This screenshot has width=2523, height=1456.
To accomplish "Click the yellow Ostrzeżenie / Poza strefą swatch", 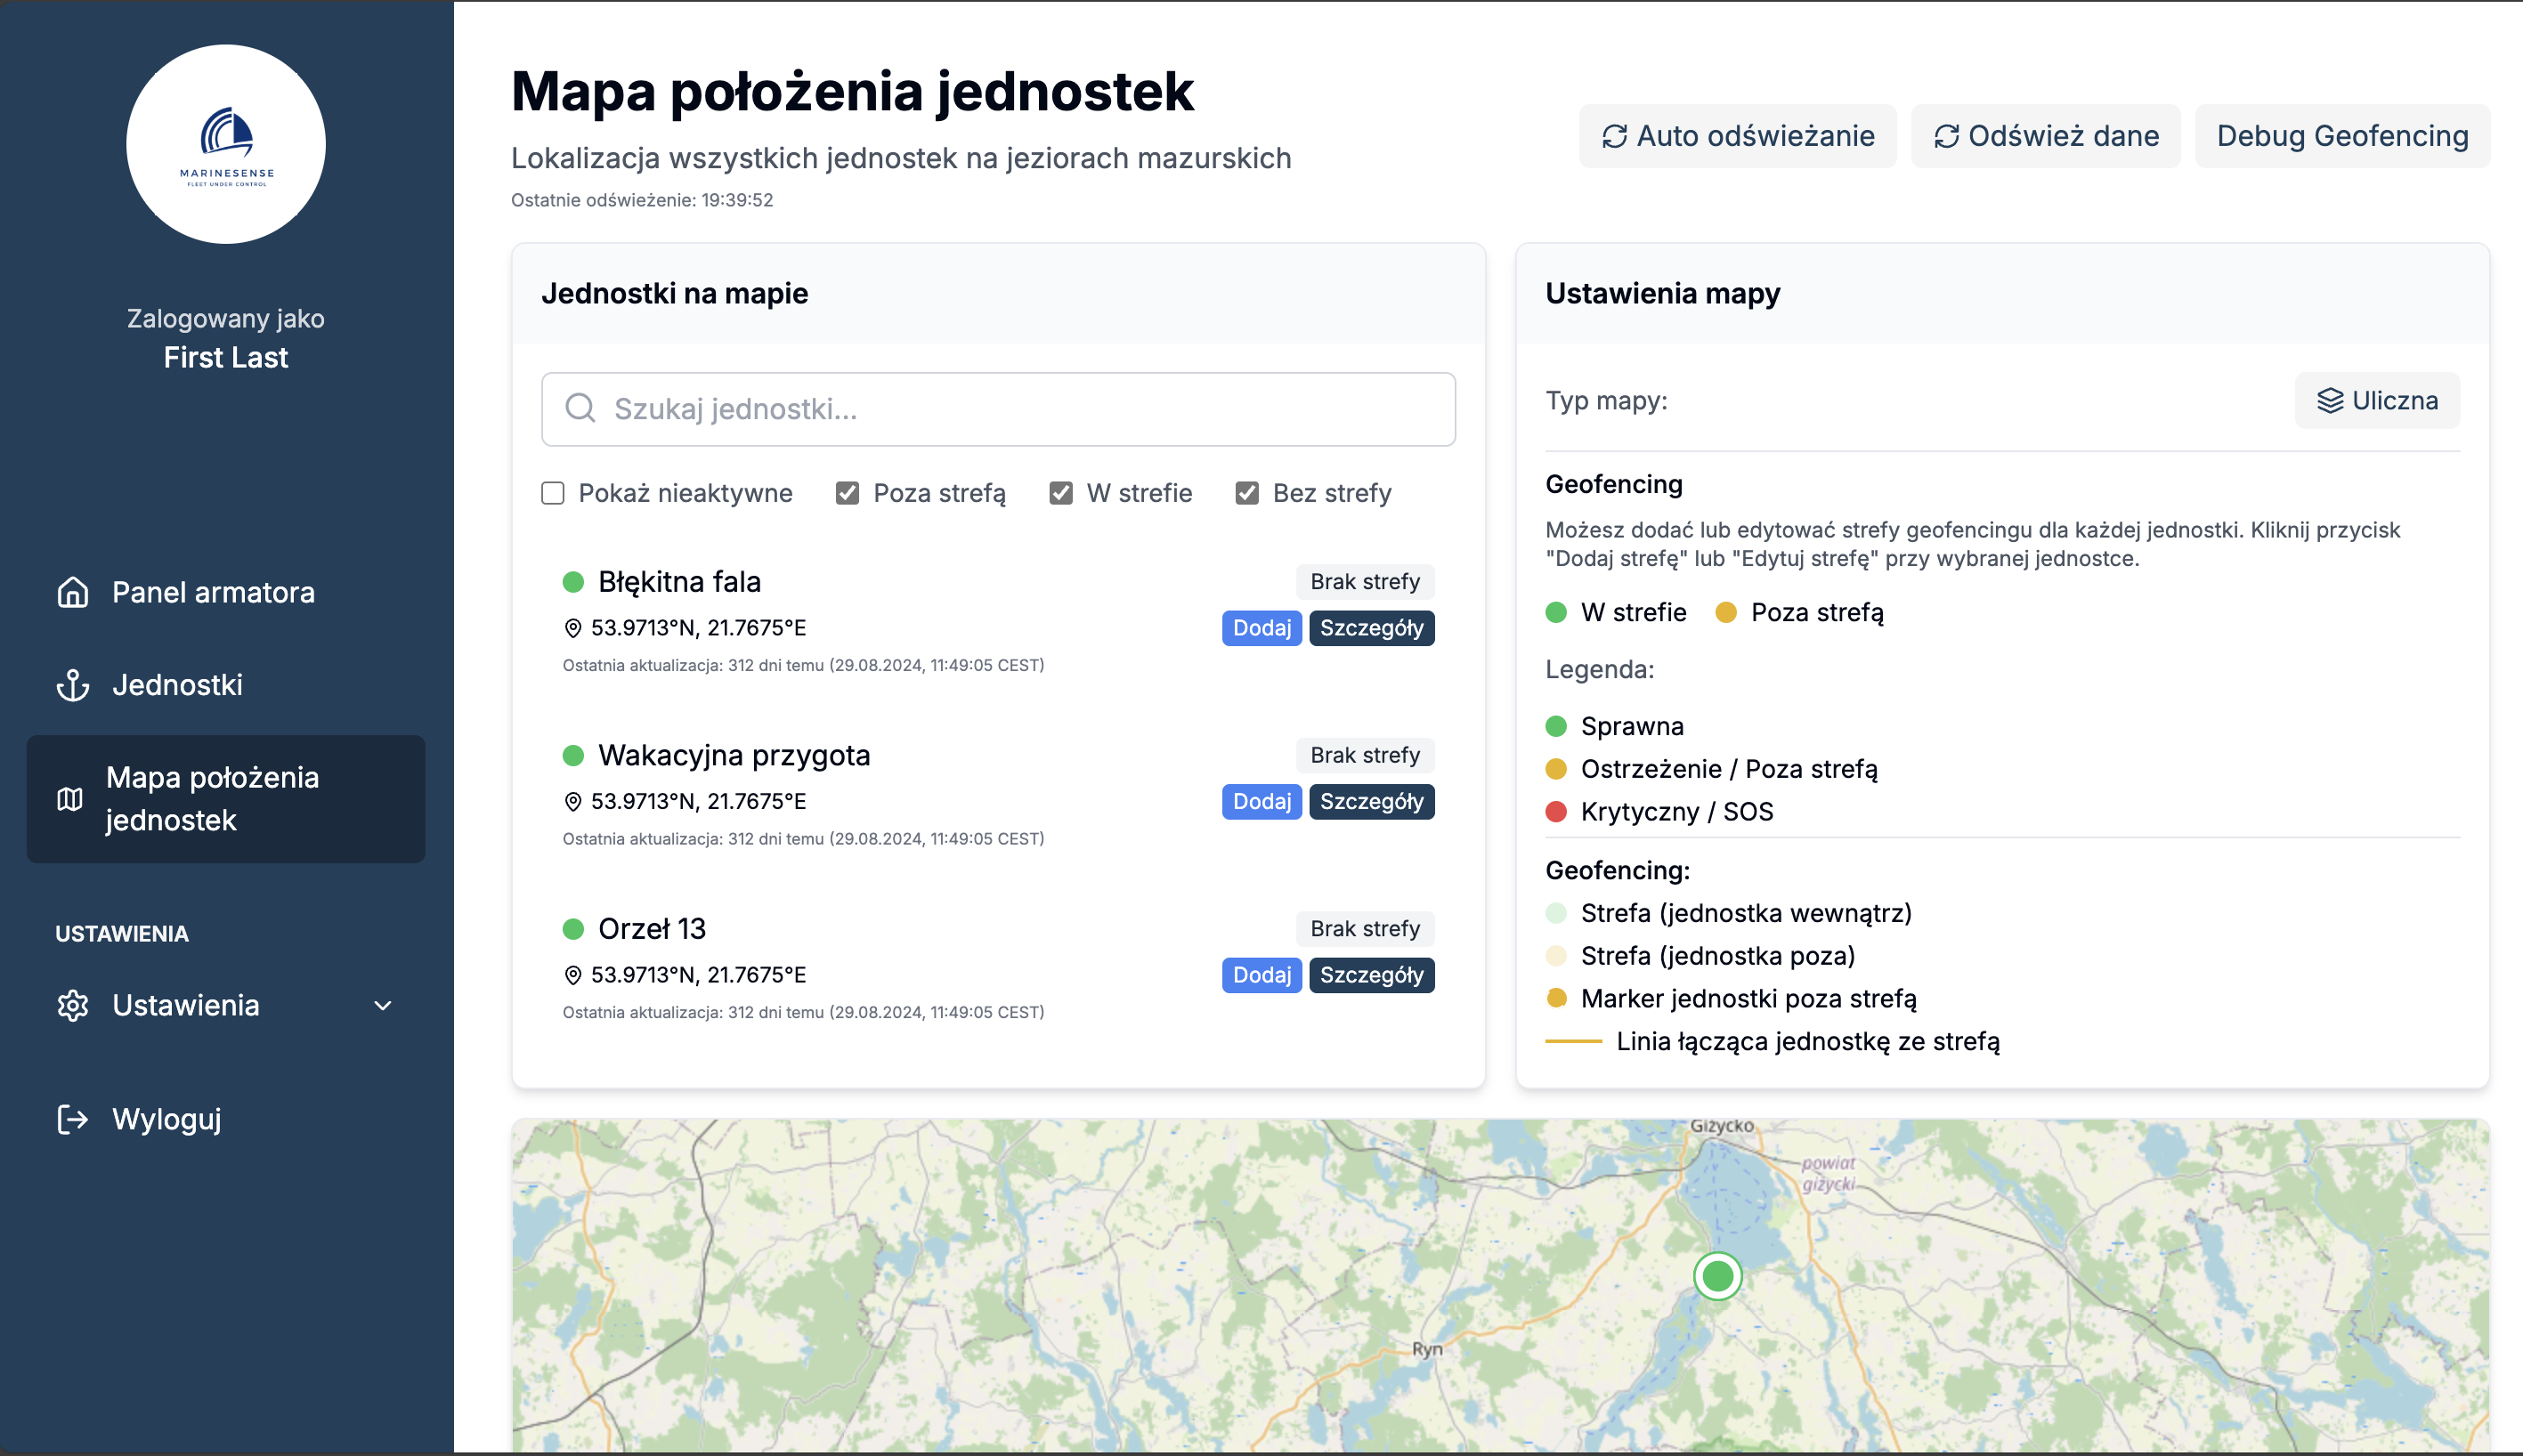I will tap(1556, 769).
